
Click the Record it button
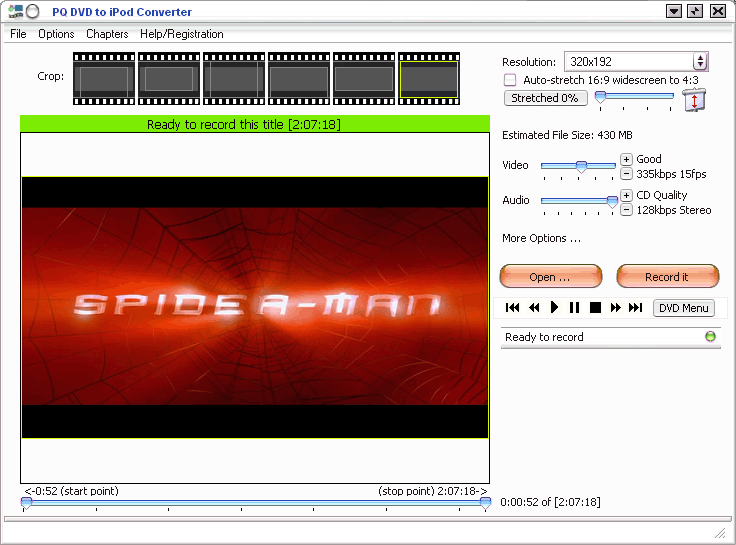click(x=667, y=277)
